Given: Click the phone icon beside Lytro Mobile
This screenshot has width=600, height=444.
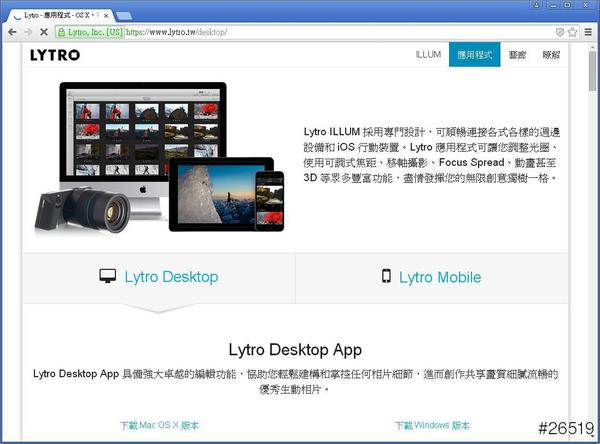Looking at the screenshot, I should point(386,276).
